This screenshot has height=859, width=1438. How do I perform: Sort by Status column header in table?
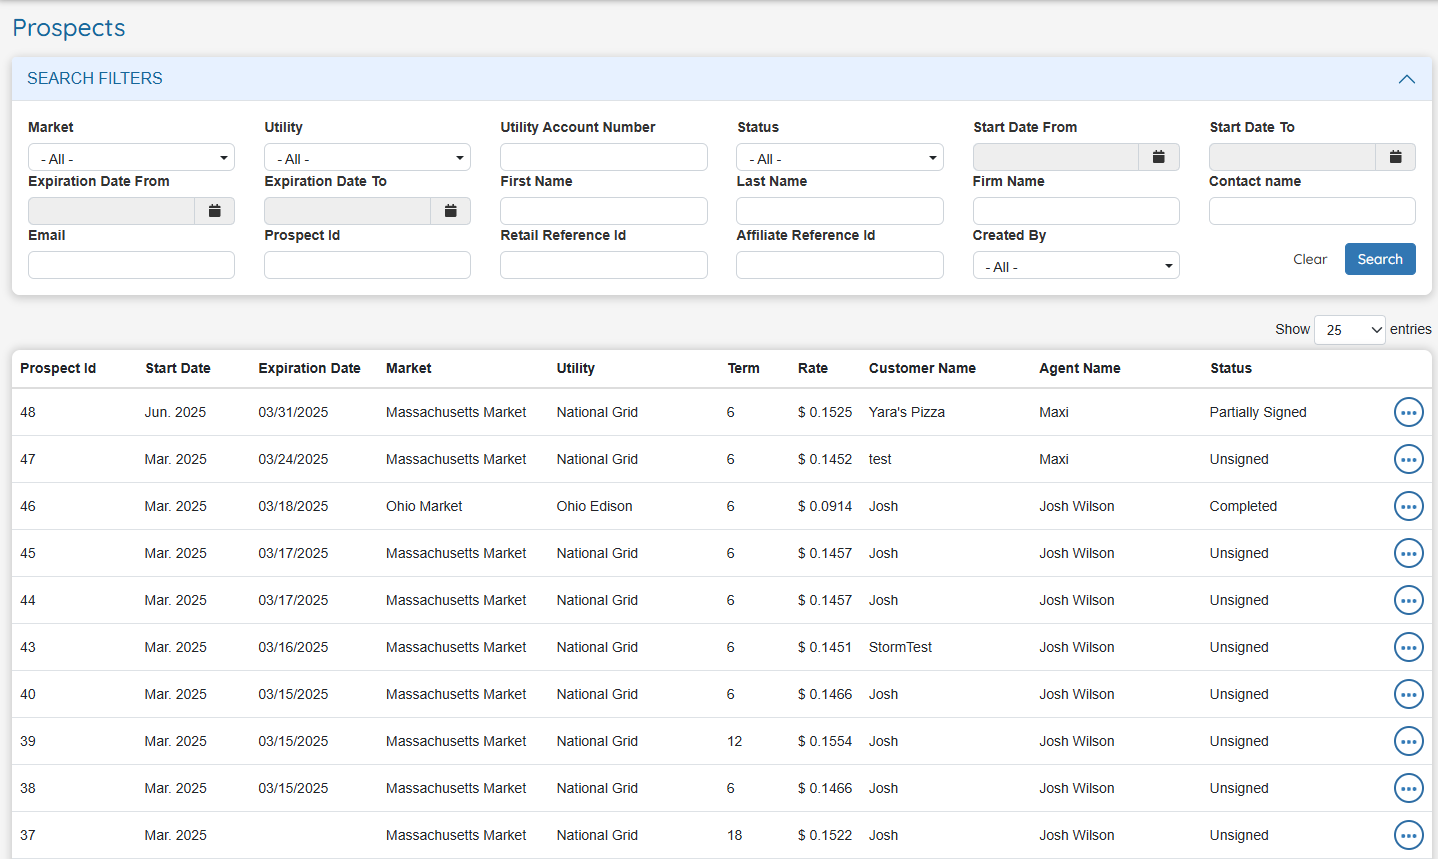pyautogui.click(x=1231, y=368)
